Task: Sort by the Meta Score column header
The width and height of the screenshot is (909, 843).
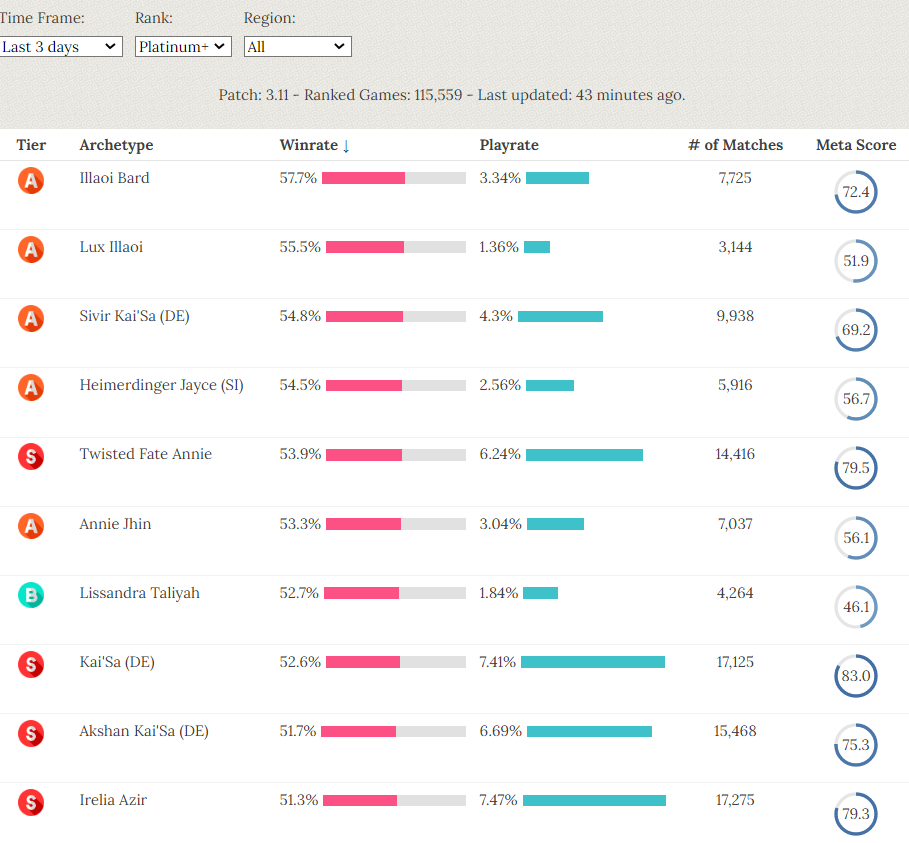Action: [x=856, y=145]
